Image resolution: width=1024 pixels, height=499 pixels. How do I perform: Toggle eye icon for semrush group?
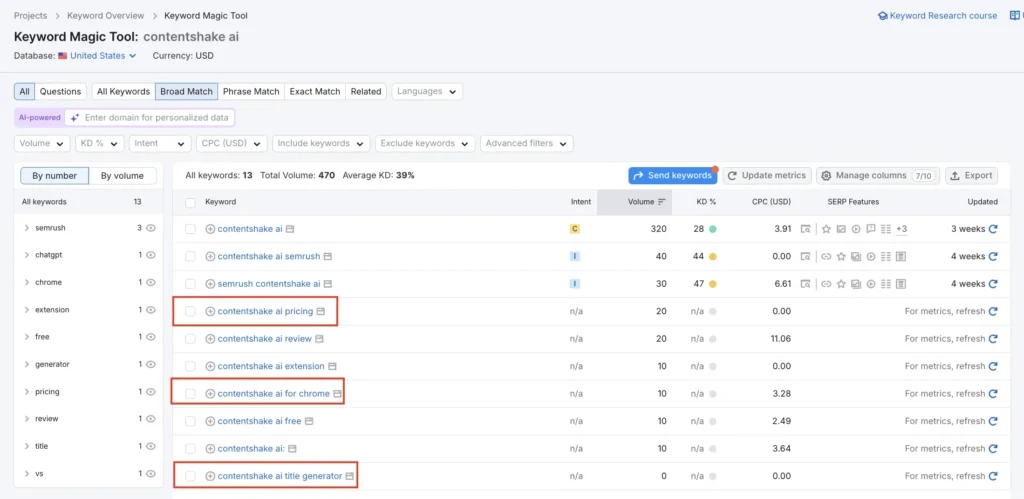tap(151, 228)
